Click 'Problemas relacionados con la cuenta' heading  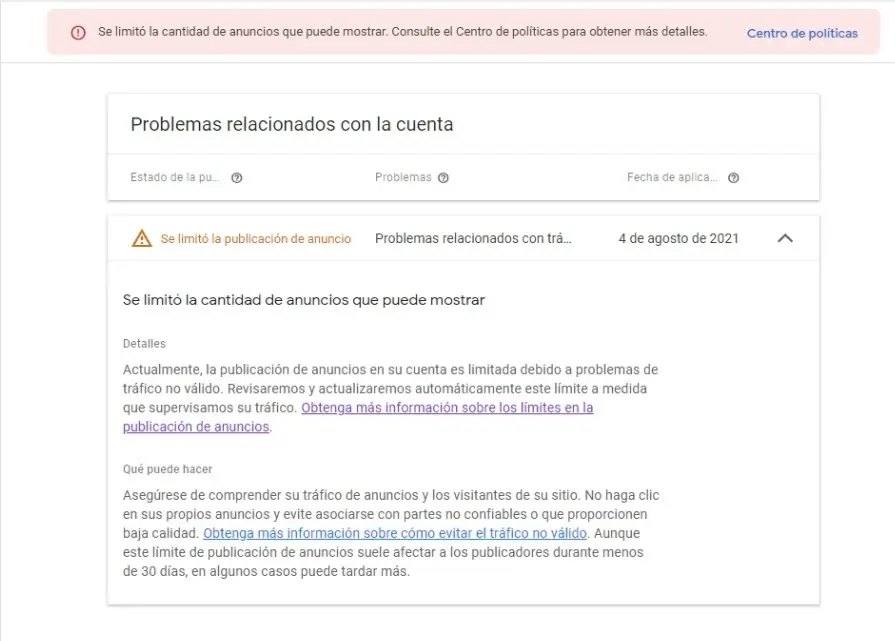coord(292,124)
